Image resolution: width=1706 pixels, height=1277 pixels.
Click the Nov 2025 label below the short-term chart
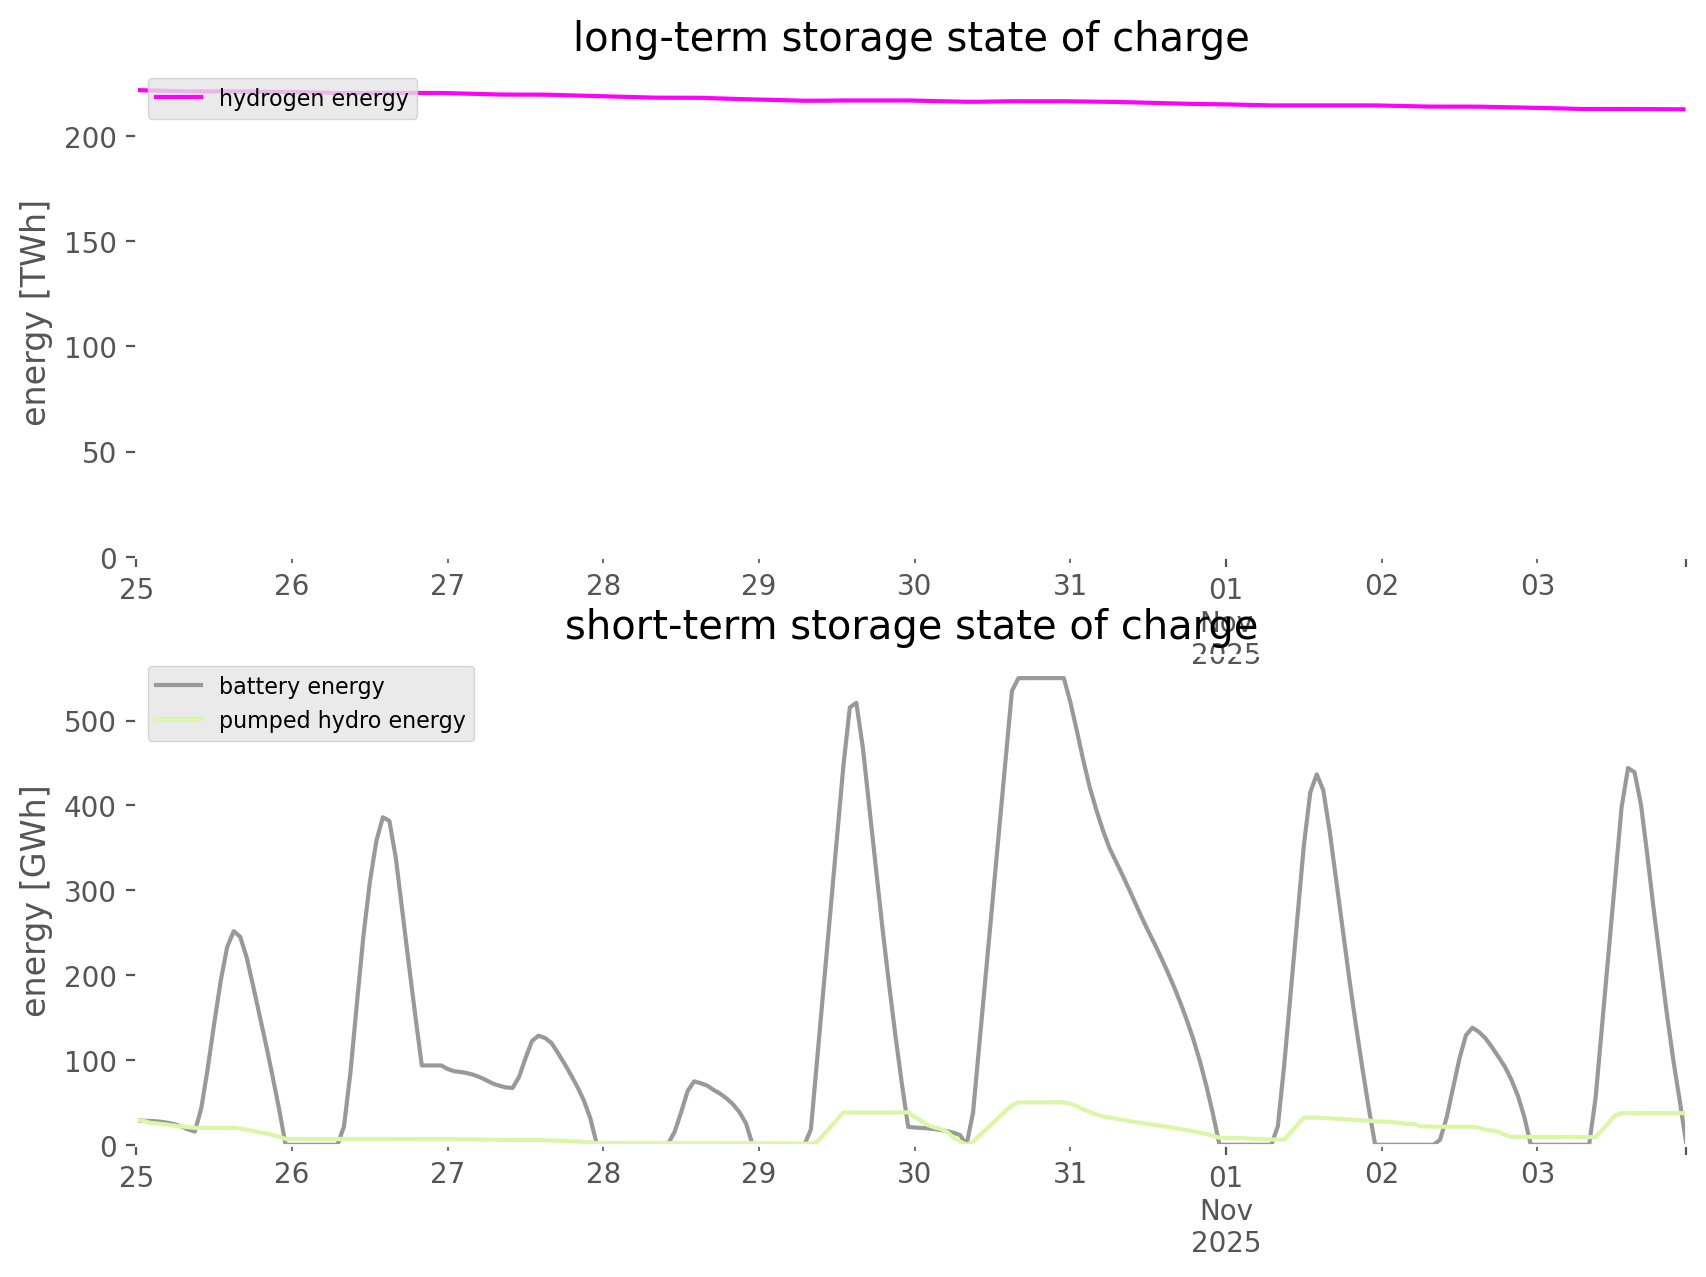pos(1226,1226)
